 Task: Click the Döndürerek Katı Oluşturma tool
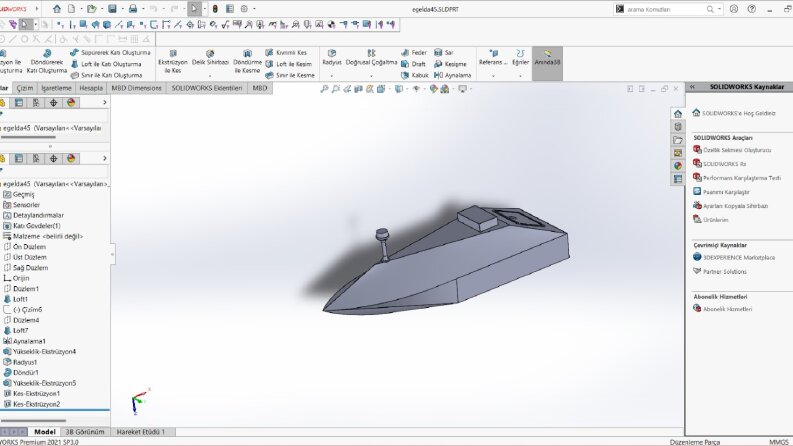tap(47, 62)
